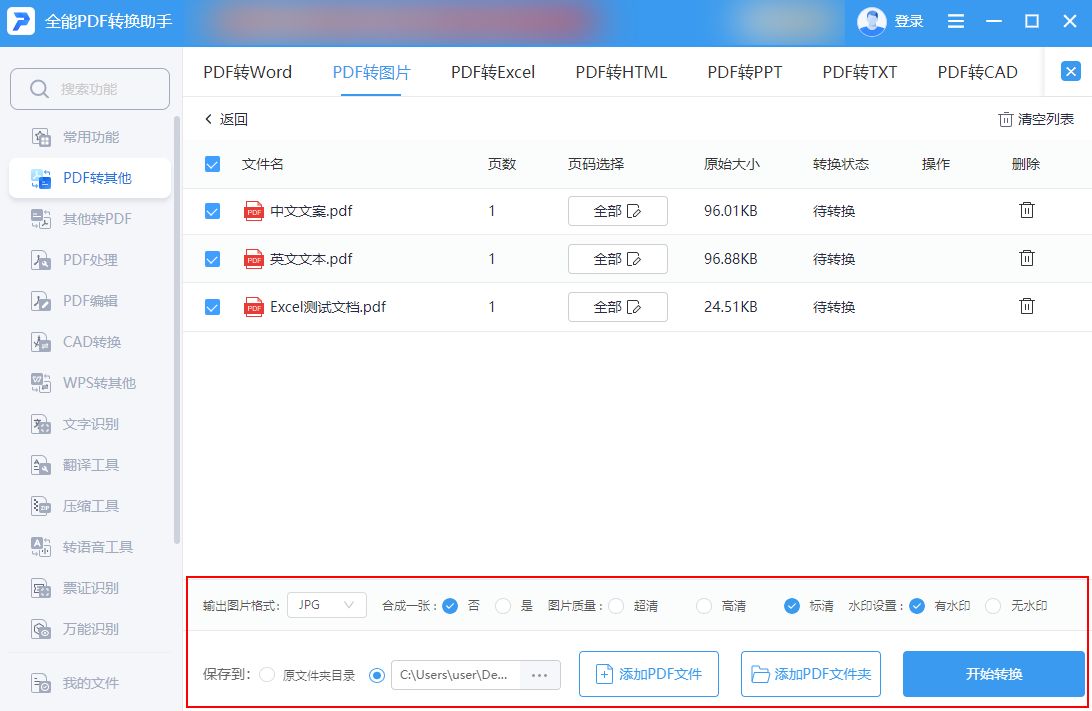The height and width of the screenshot is (711, 1092).
Task: Open the hamburger menu in title bar
Action: (x=956, y=22)
